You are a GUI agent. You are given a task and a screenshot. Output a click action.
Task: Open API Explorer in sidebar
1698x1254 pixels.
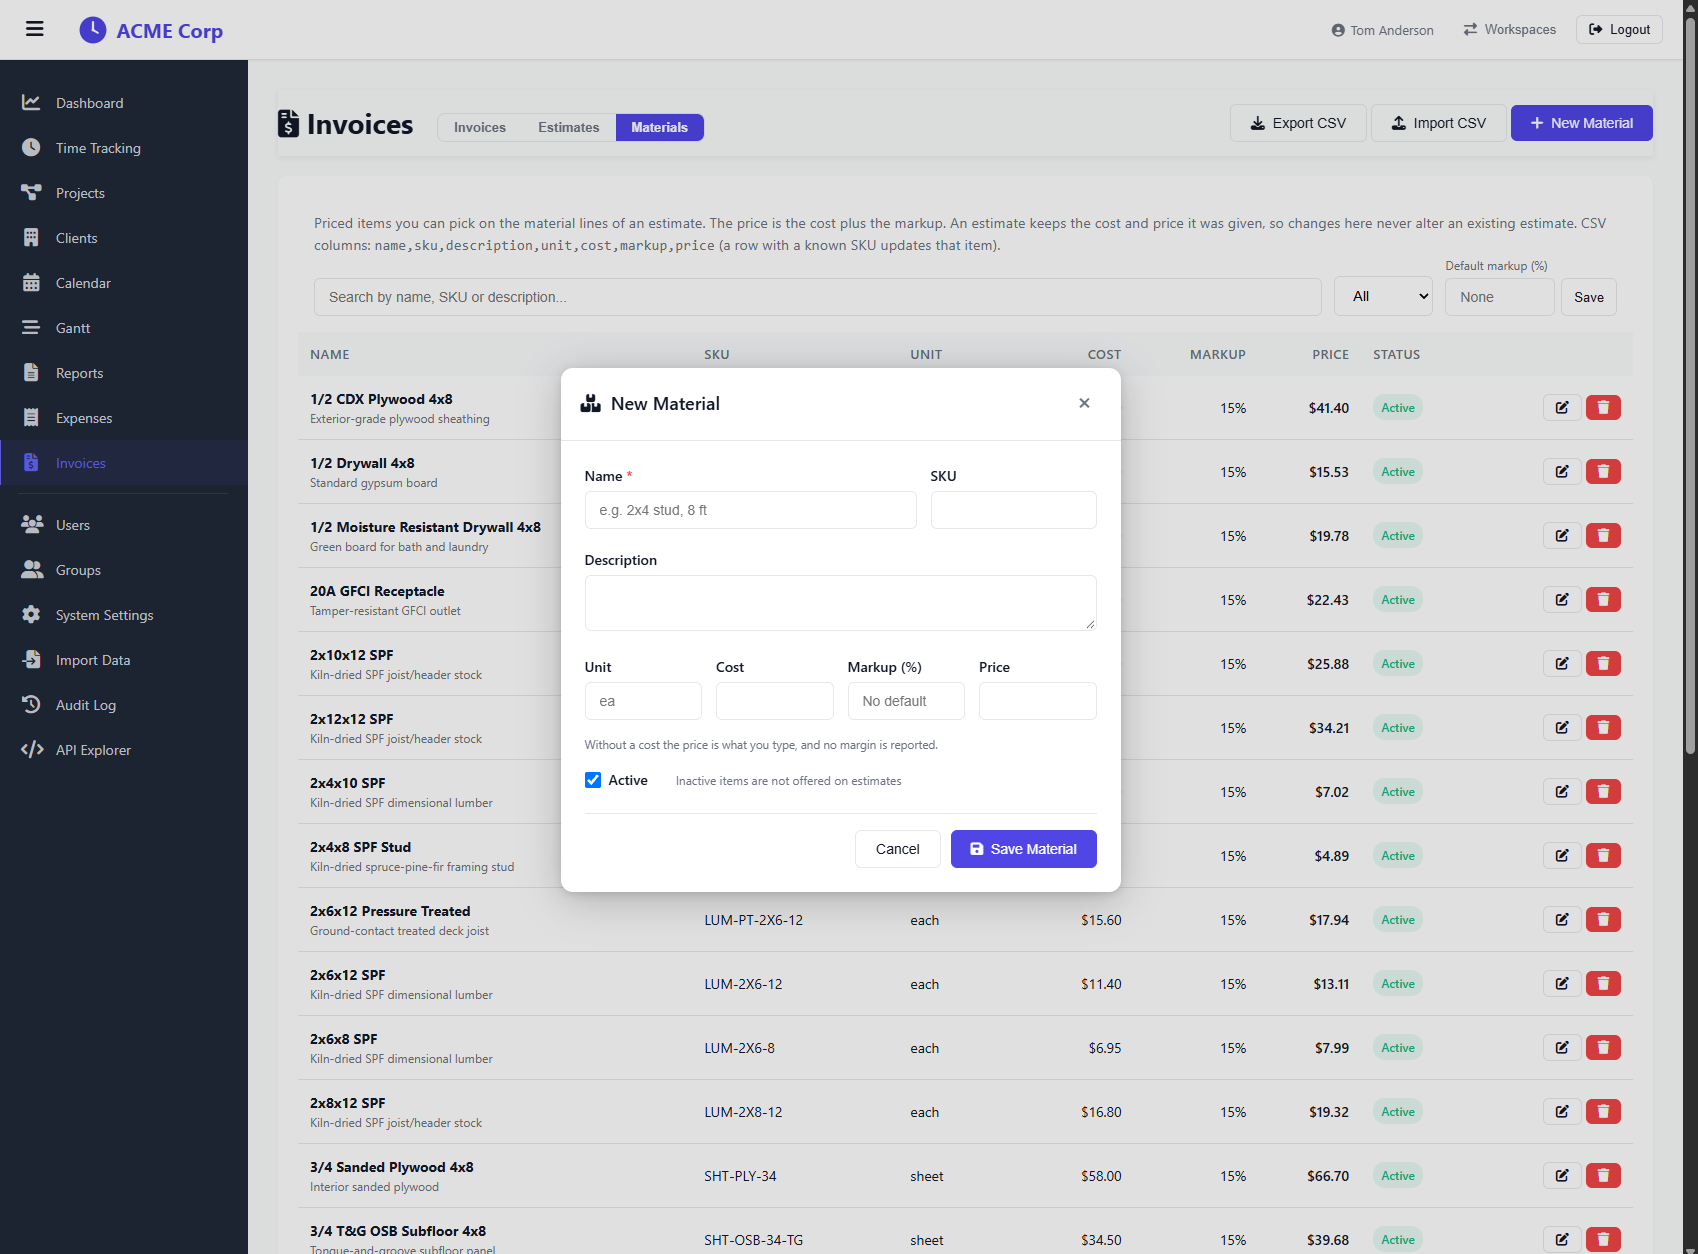tap(124, 750)
